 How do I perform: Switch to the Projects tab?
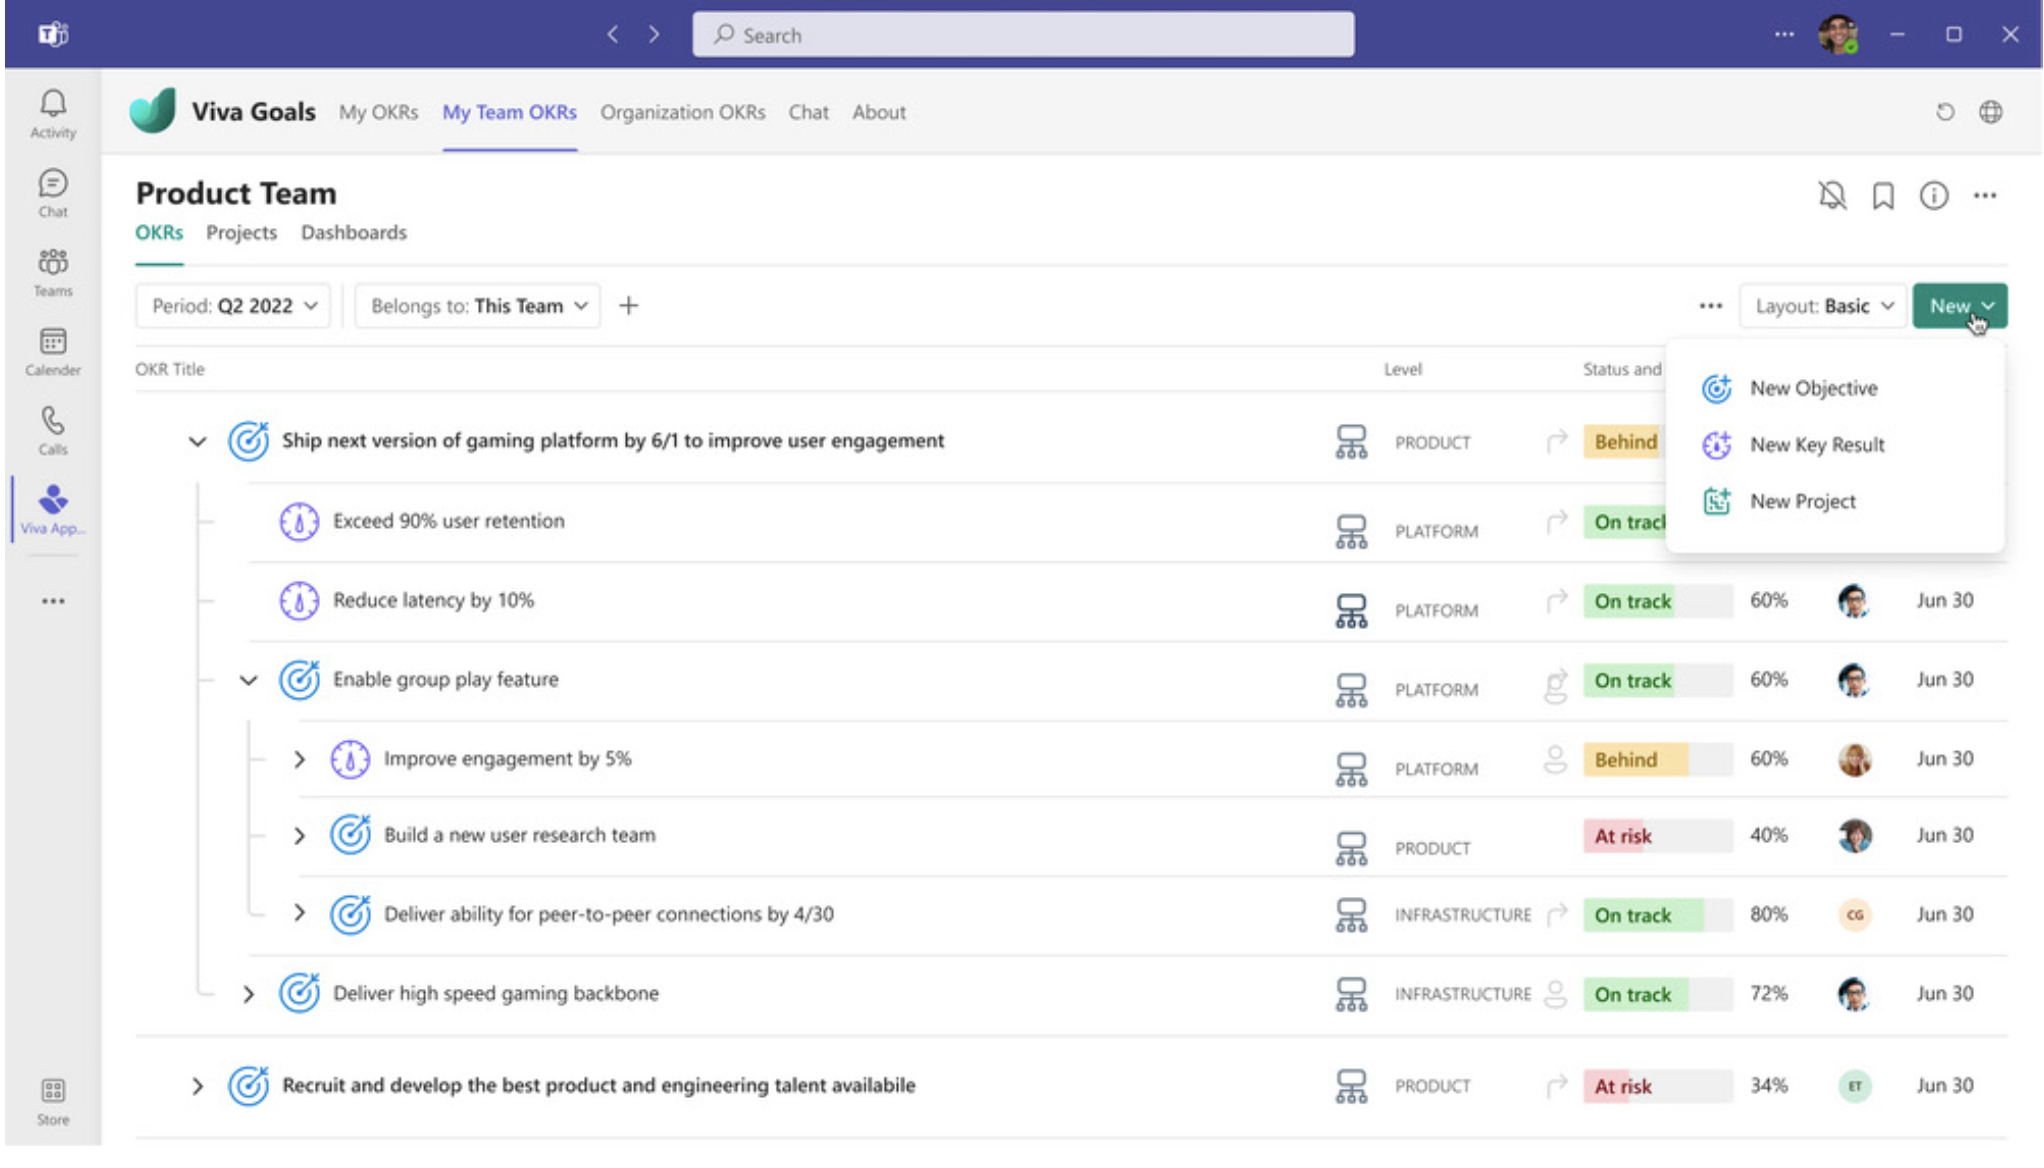241,232
